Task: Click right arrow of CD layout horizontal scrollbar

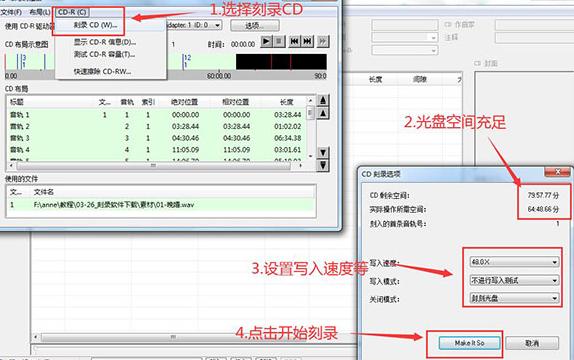Action: 301,166
